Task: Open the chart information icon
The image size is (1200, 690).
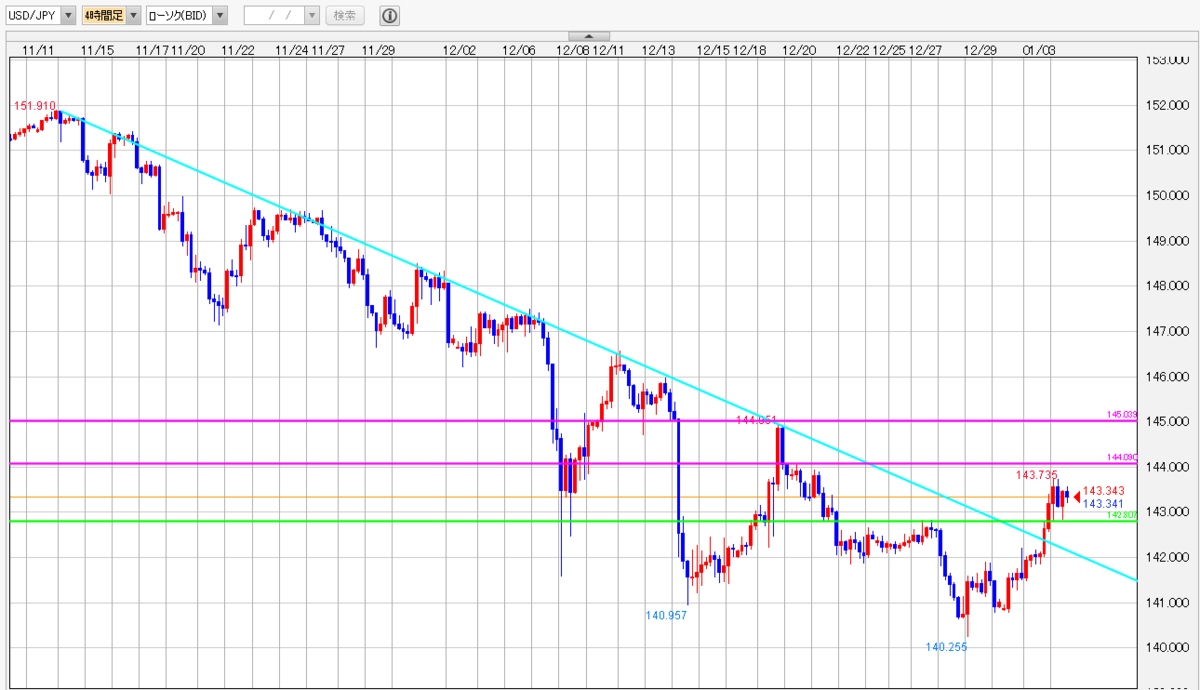Action: click(x=389, y=16)
